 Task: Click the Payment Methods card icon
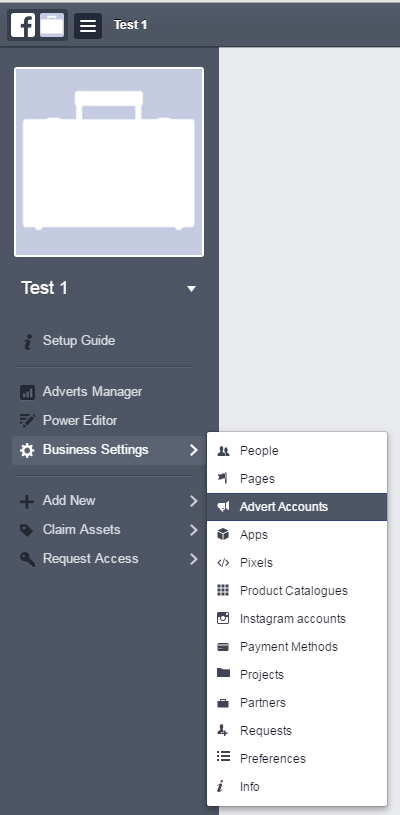(x=223, y=647)
